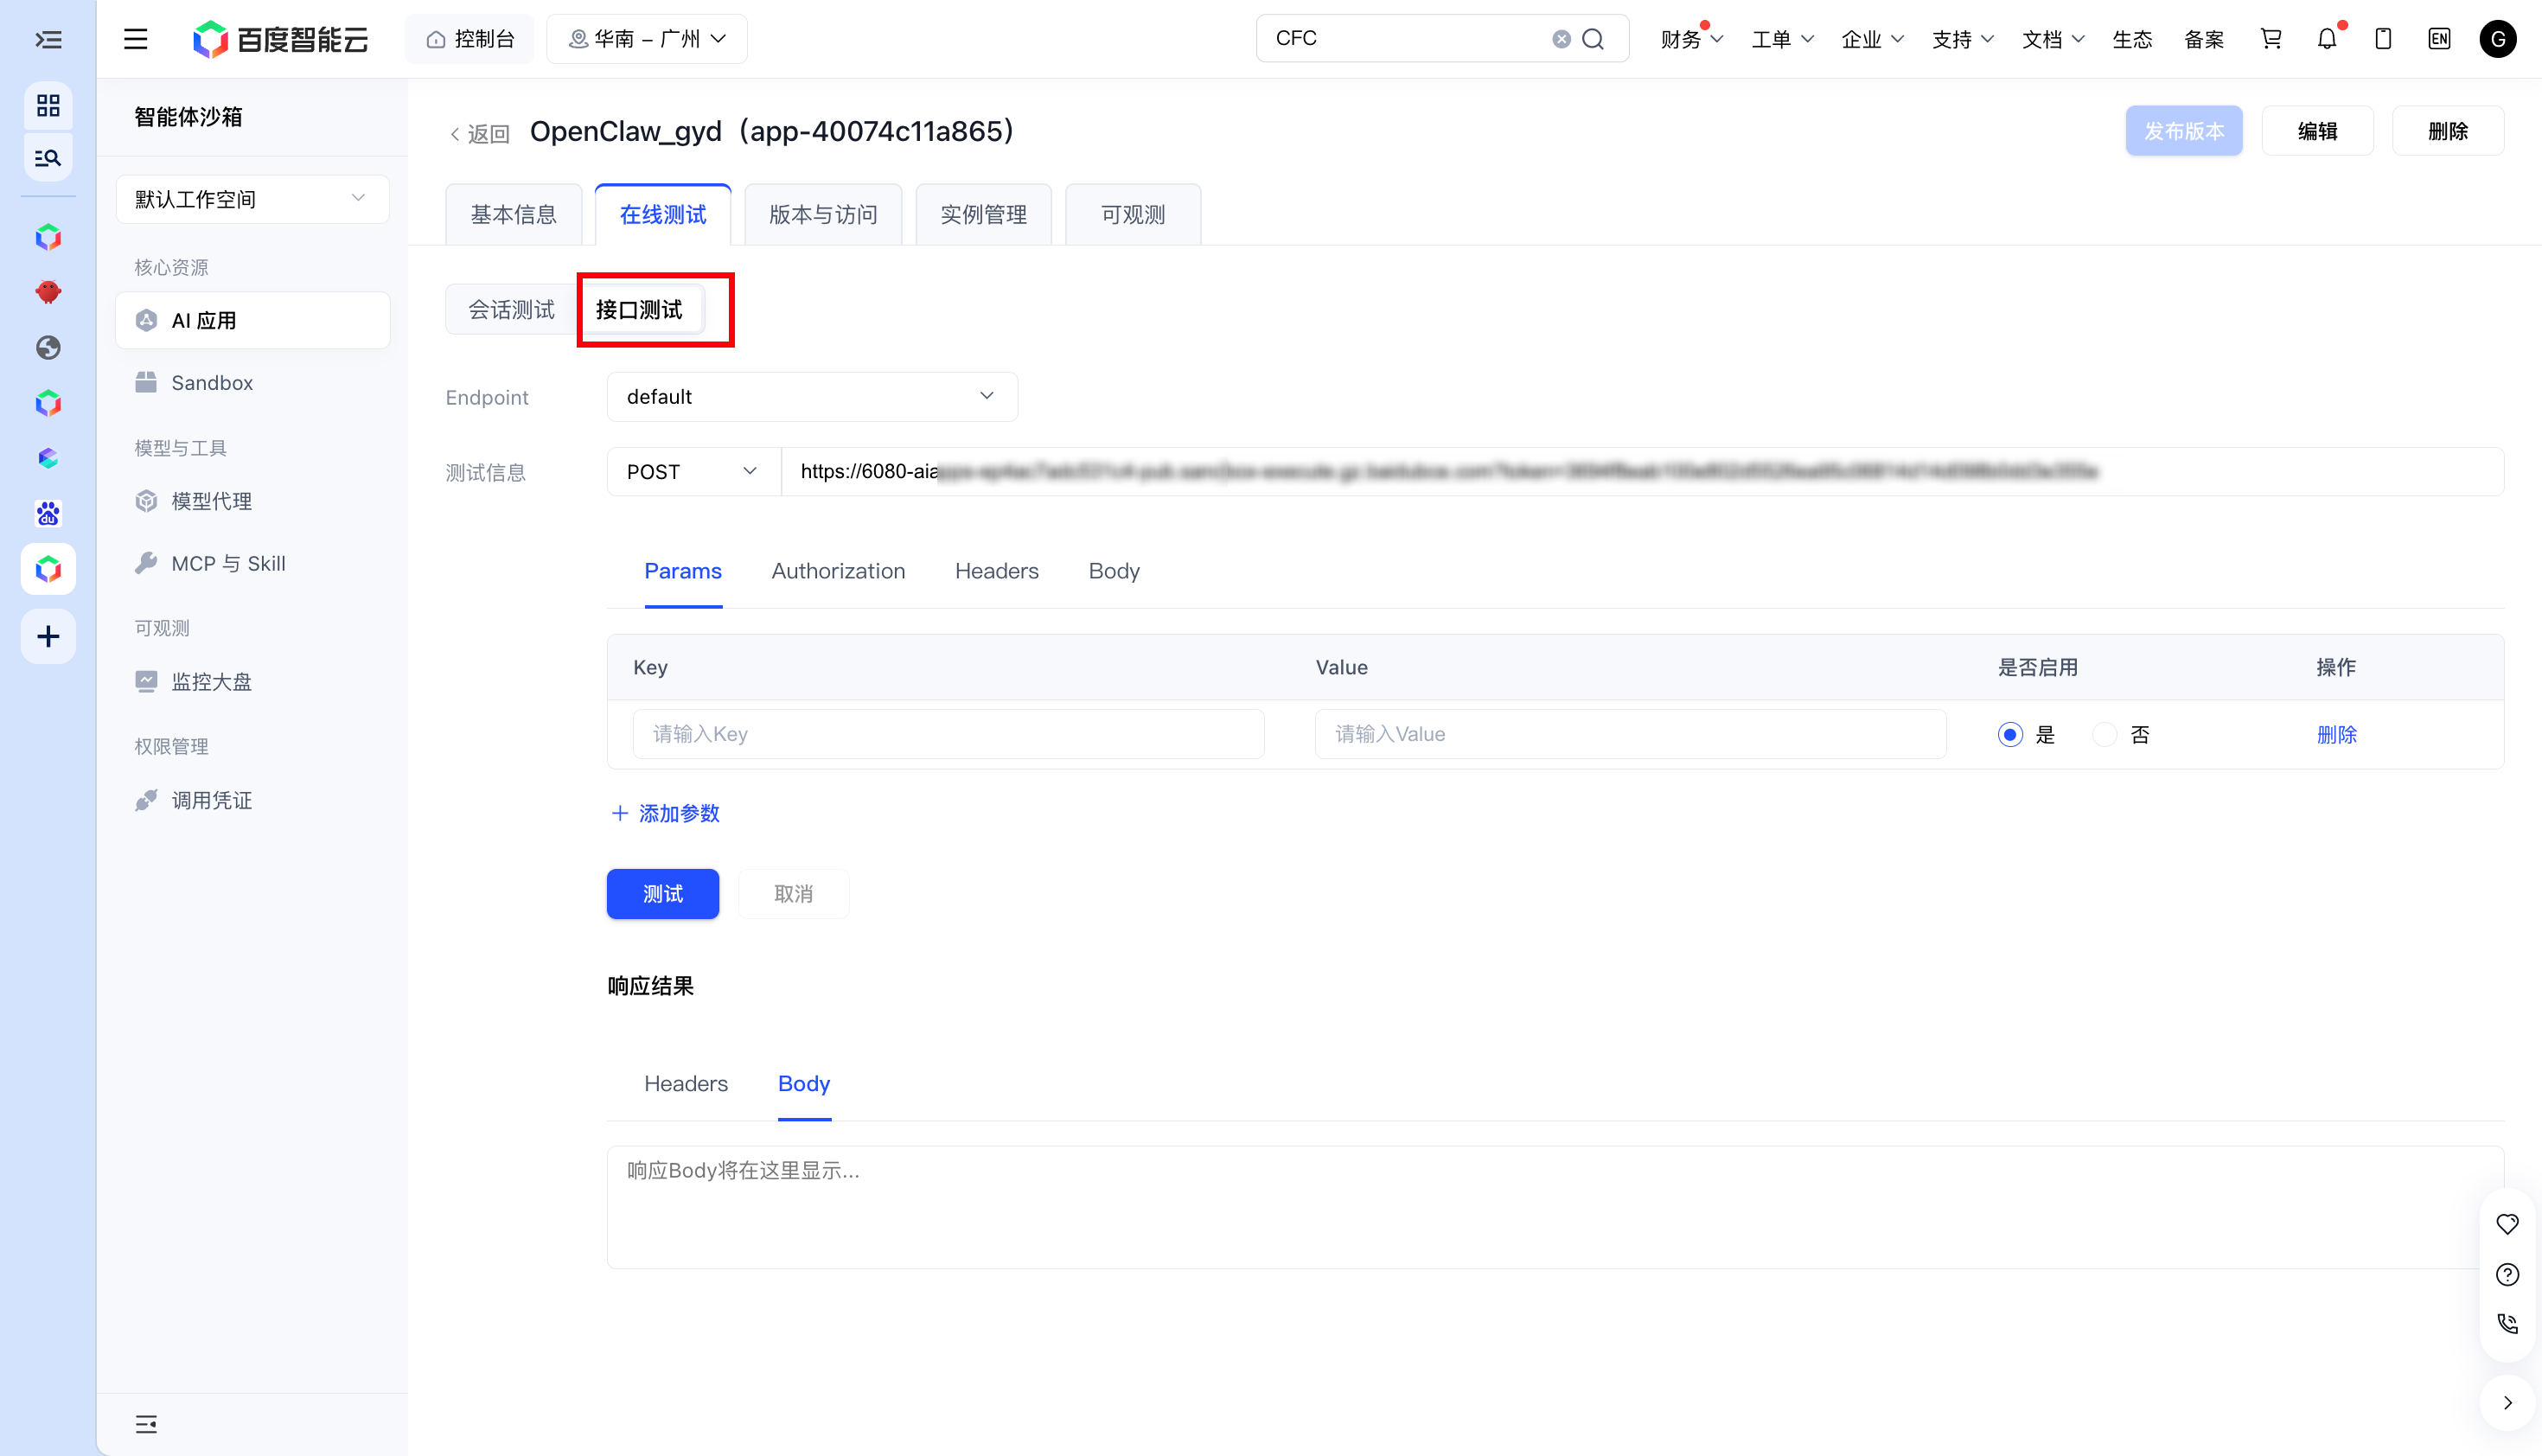Switch to the 实例管理 tab
The height and width of the screenshot is (1456, 2542).
pos(983,215)
